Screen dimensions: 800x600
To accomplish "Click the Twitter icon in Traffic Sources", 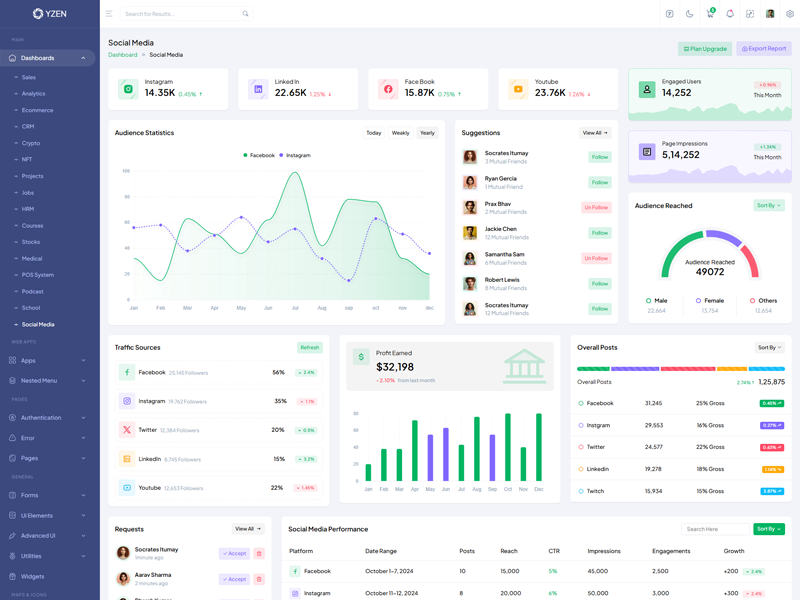I will (x=127, y=430).
